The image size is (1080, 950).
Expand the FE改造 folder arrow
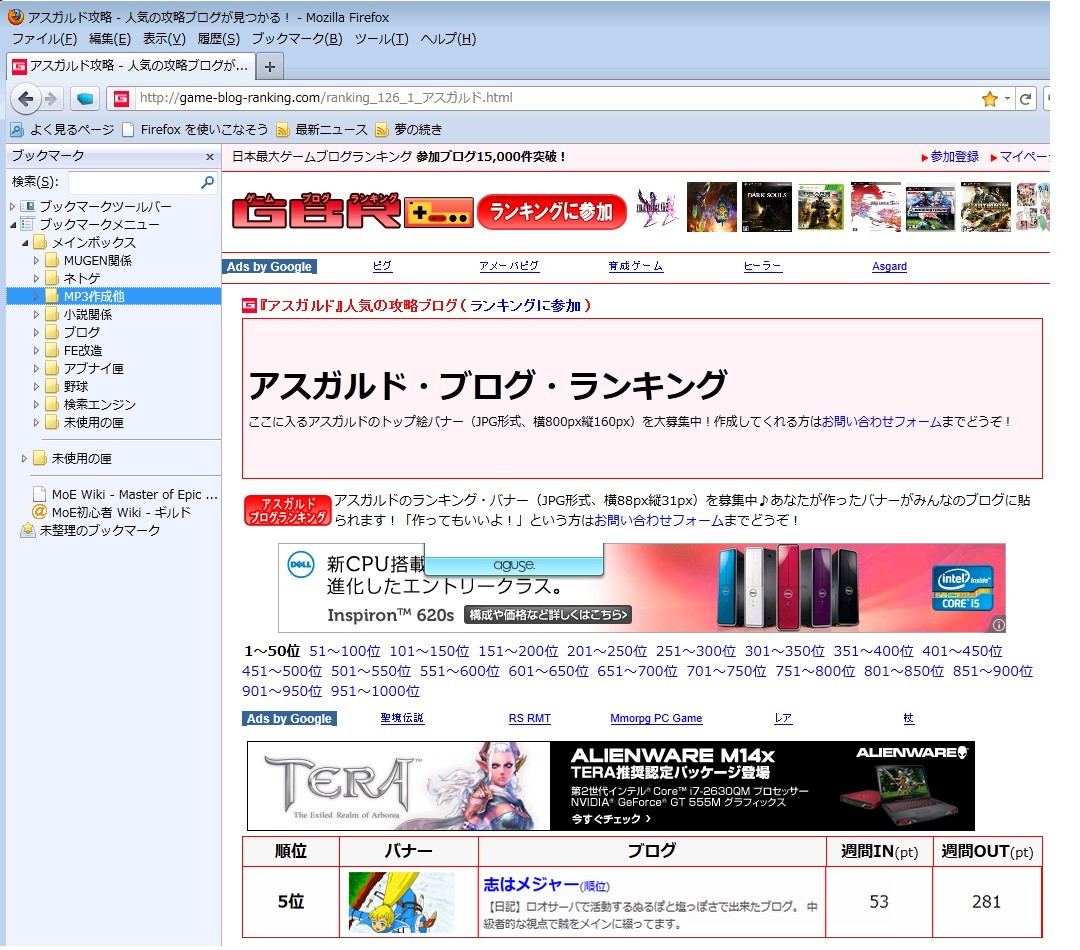[37, 351]
